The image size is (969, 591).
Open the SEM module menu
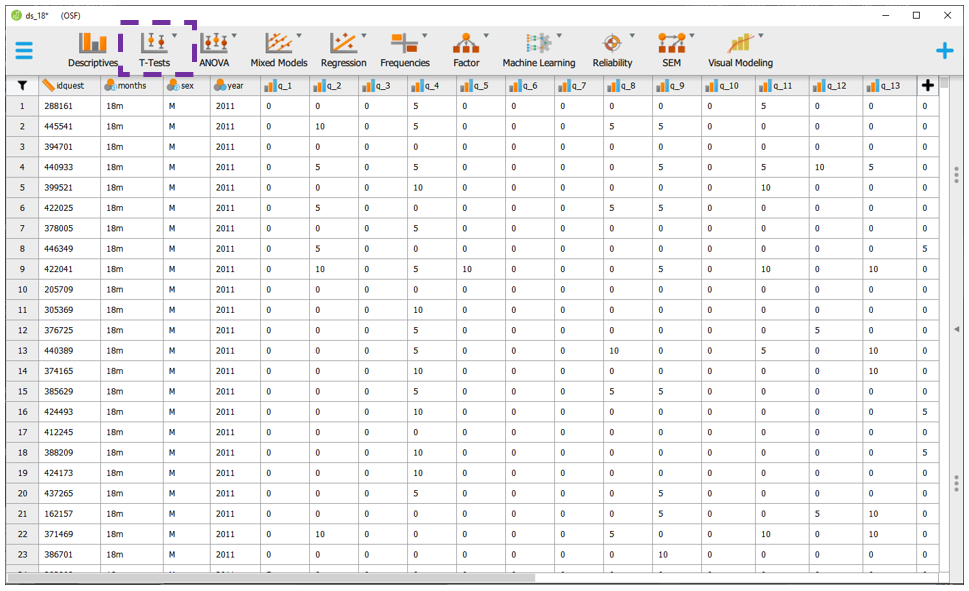(x=671, y=49)
